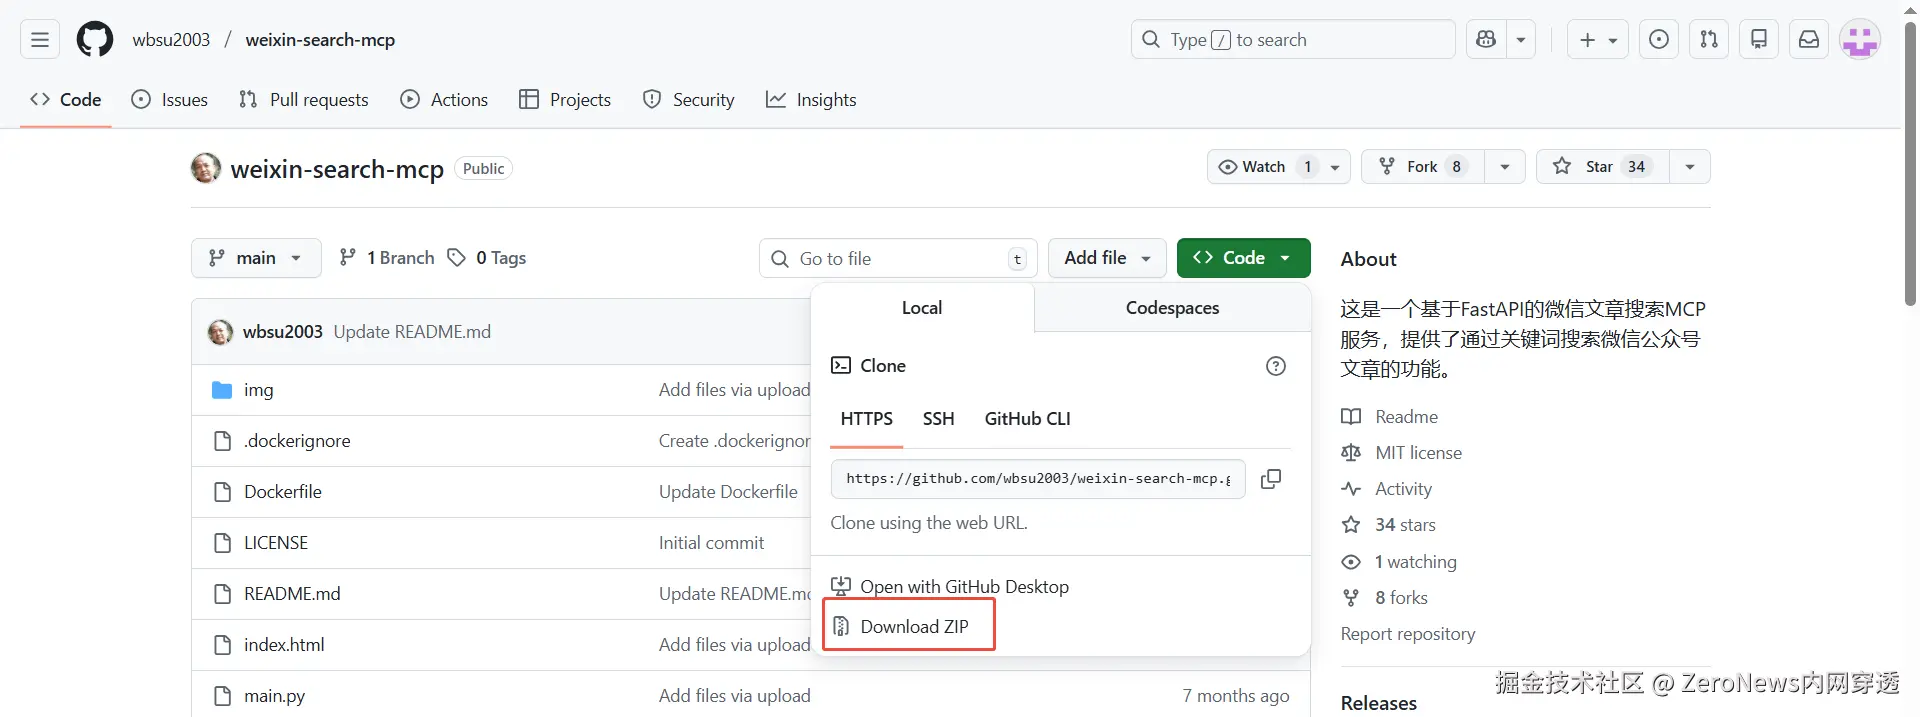Open the README.md file link
The width and height of the screenshot is (1920, 717).
coord(292,594)
